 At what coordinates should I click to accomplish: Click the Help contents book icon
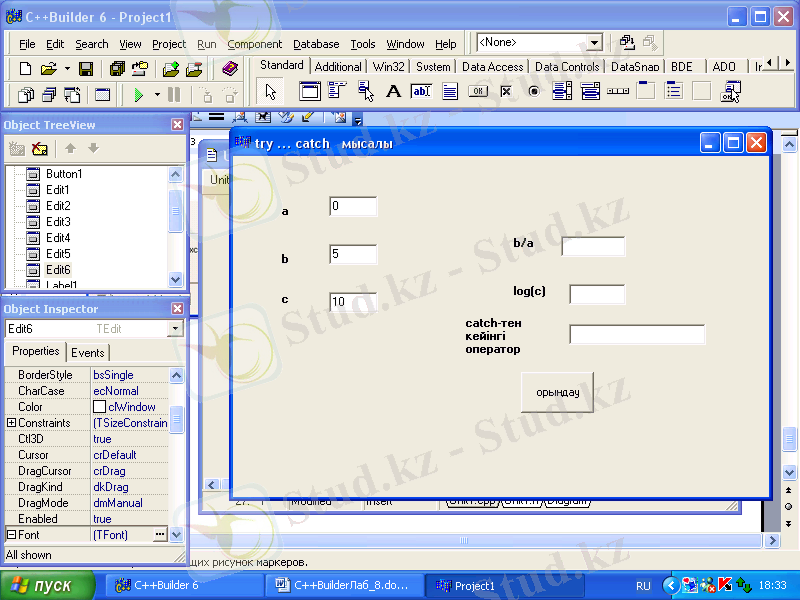(230, 69)
